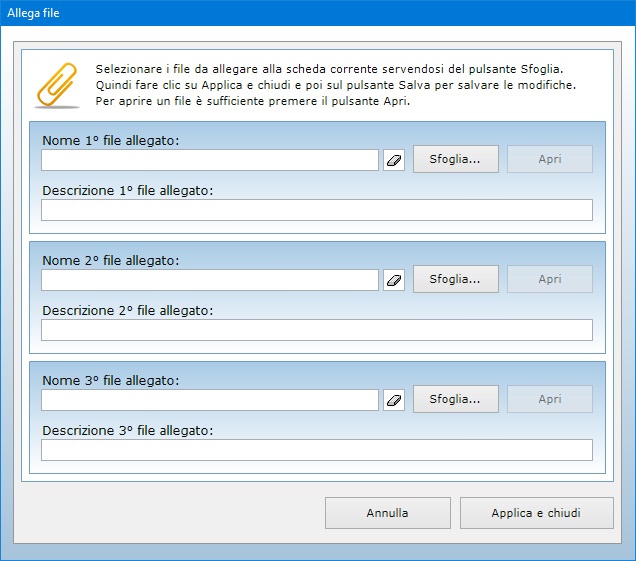Confirm with Applica e chiudi button
The width and height of the screenshot is (636, 561).
(536, 513)
